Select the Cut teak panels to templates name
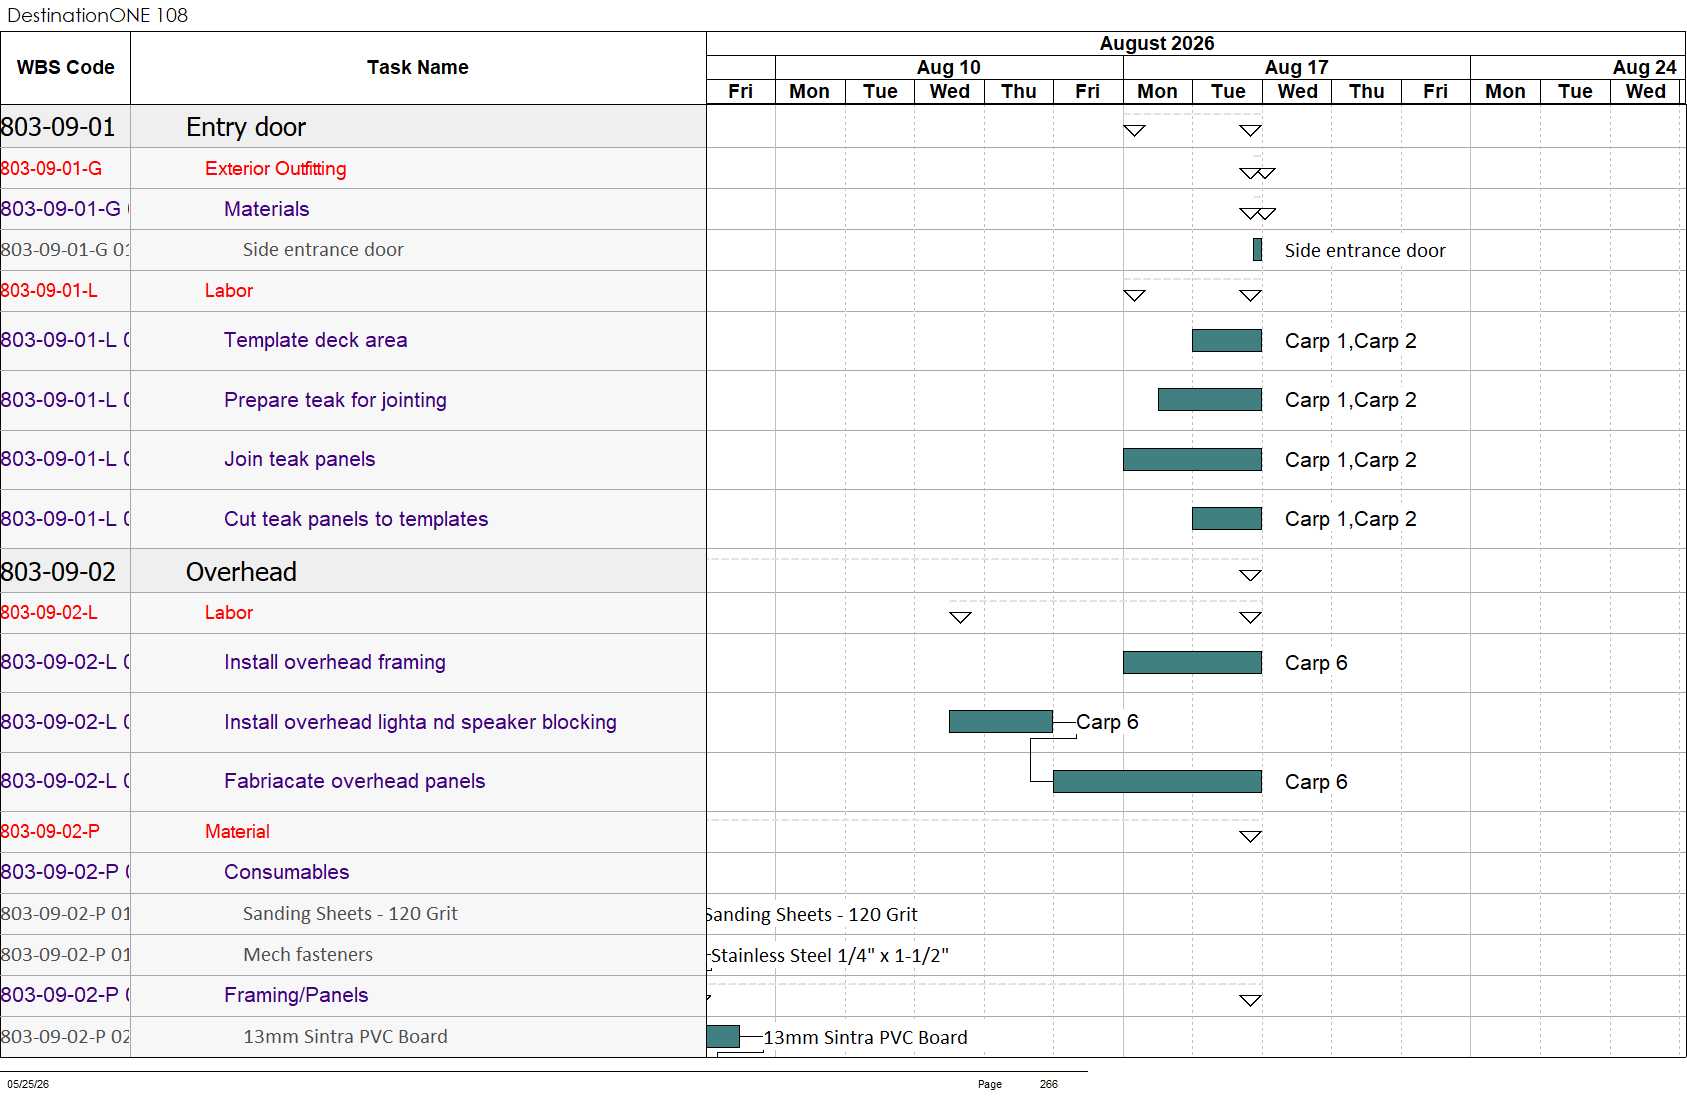The width and height of the screenshot is (1687, 1097). [356, 519]
